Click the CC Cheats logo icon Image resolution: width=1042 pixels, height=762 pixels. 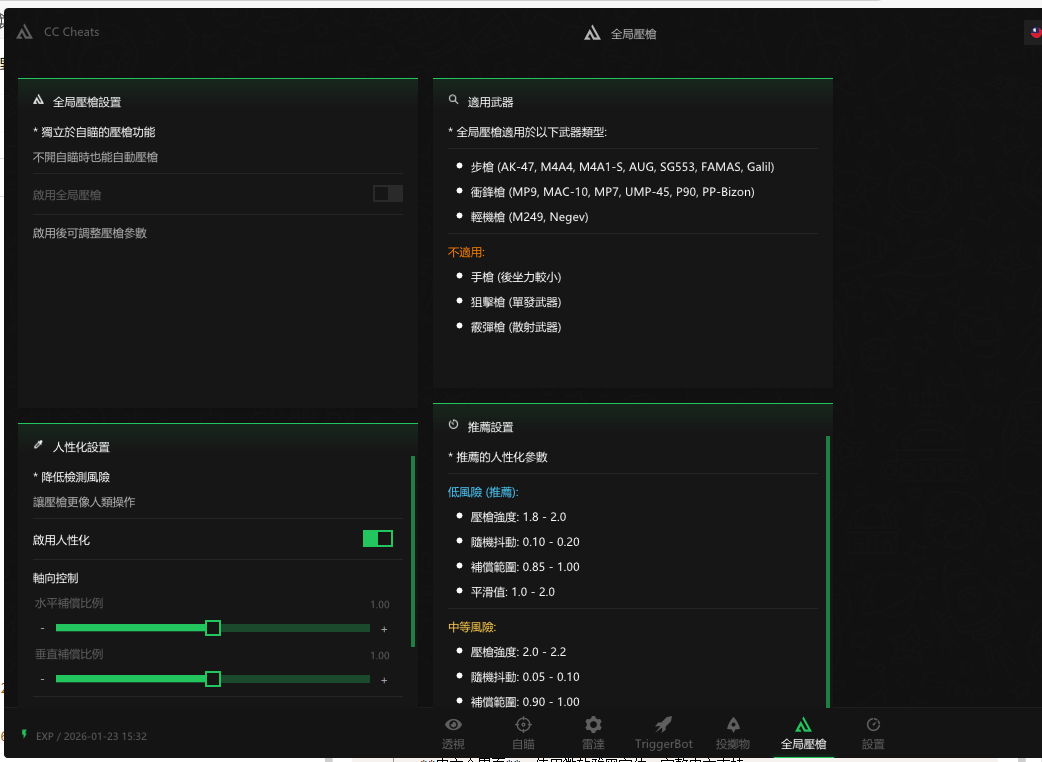point(25,32)
